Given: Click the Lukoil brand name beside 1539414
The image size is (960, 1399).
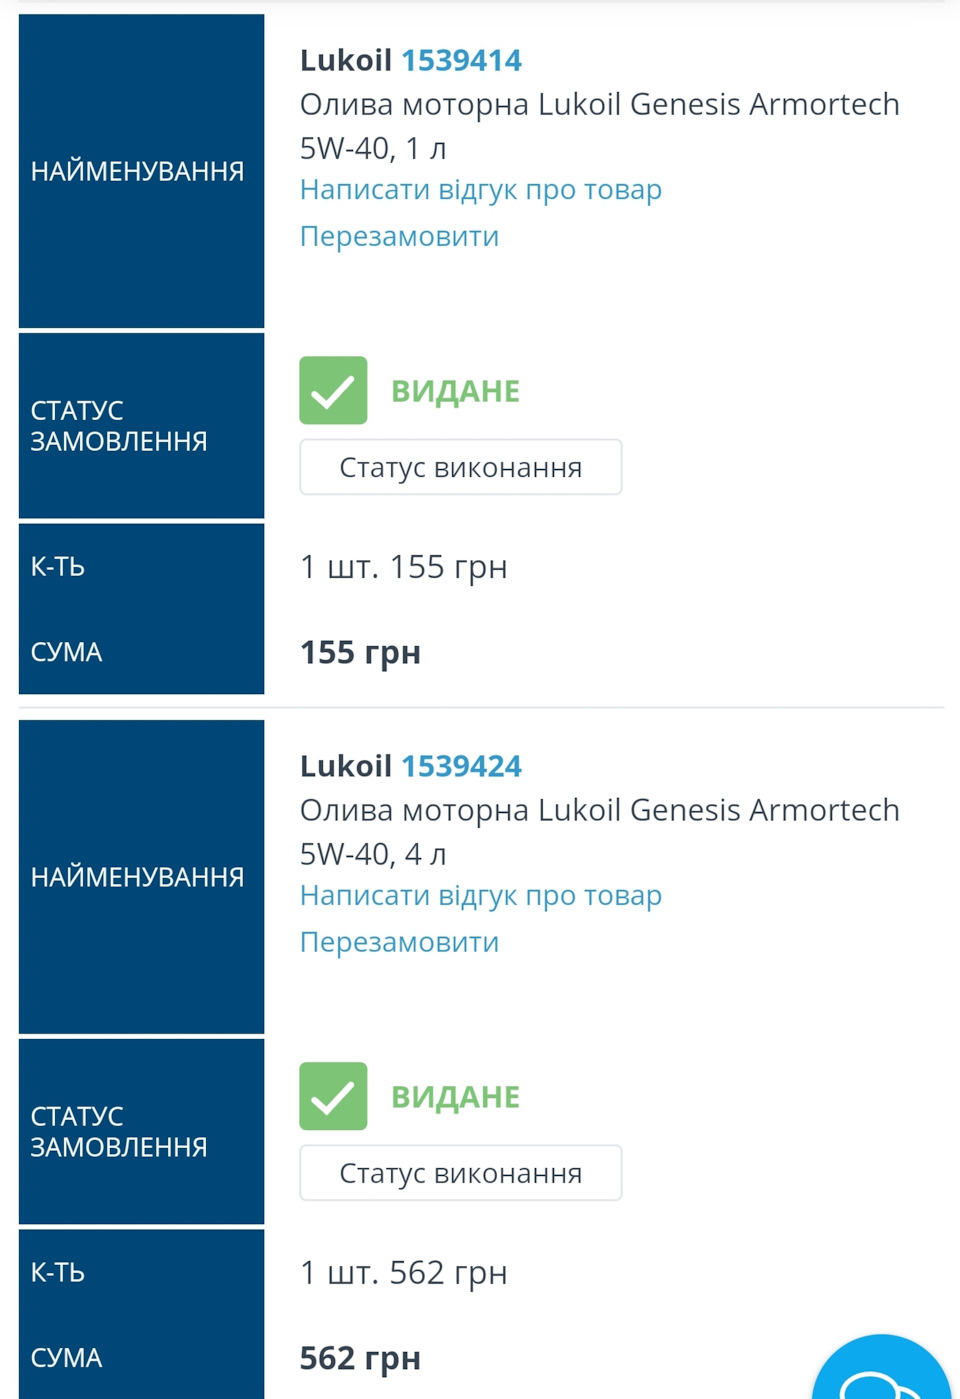Looking at the screenshot, I should [346, 61].
